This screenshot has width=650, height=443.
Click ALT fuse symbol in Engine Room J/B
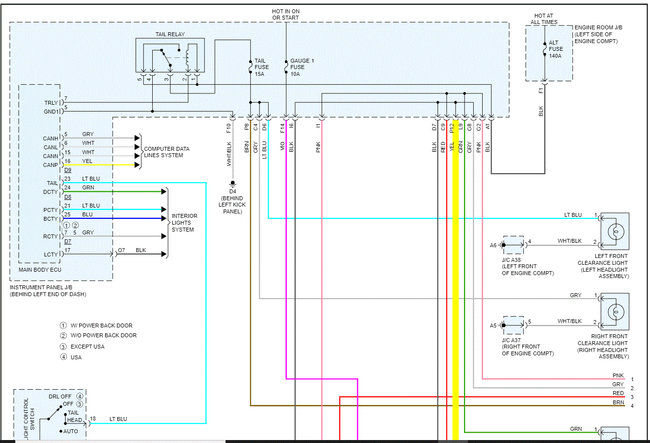(x=544, y=48)
